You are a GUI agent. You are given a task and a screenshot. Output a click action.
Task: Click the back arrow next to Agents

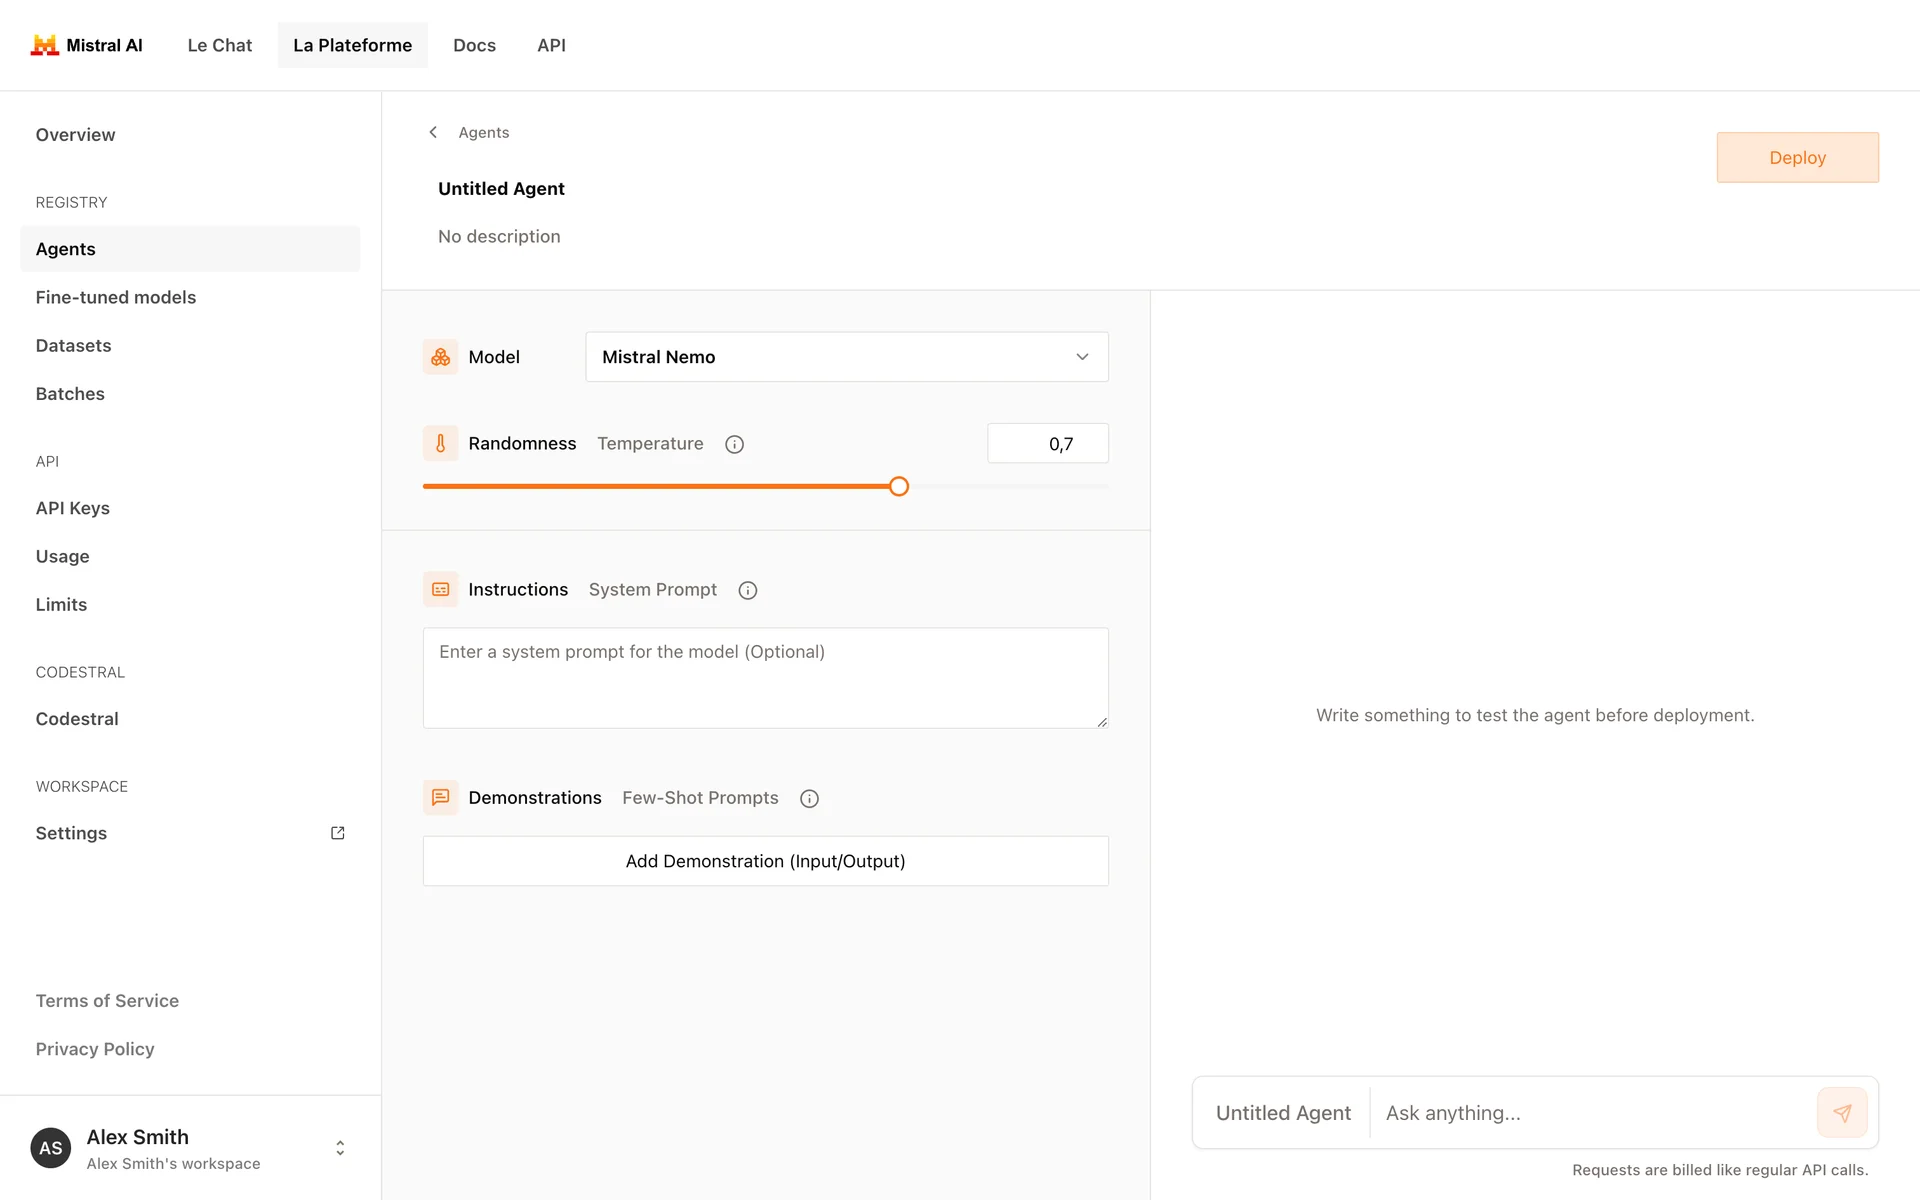tap(433, 132)
